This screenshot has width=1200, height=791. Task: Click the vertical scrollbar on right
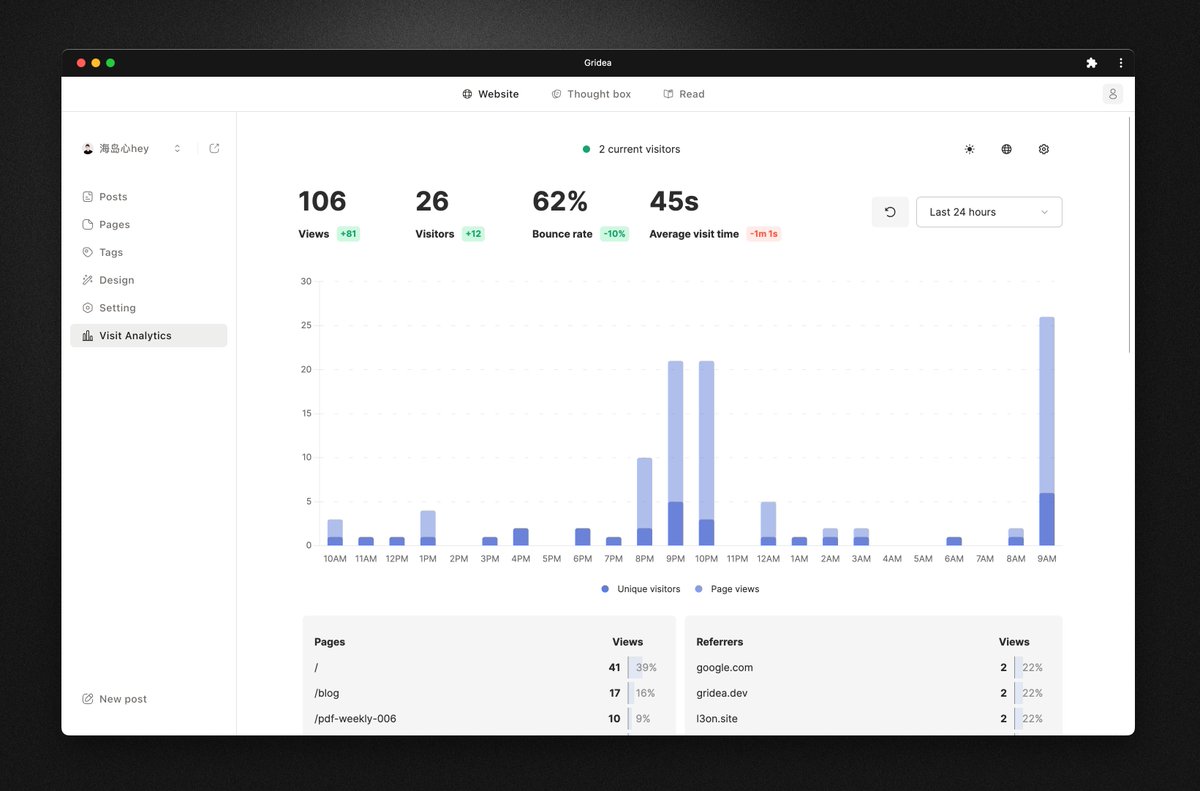coord(1129,235)
